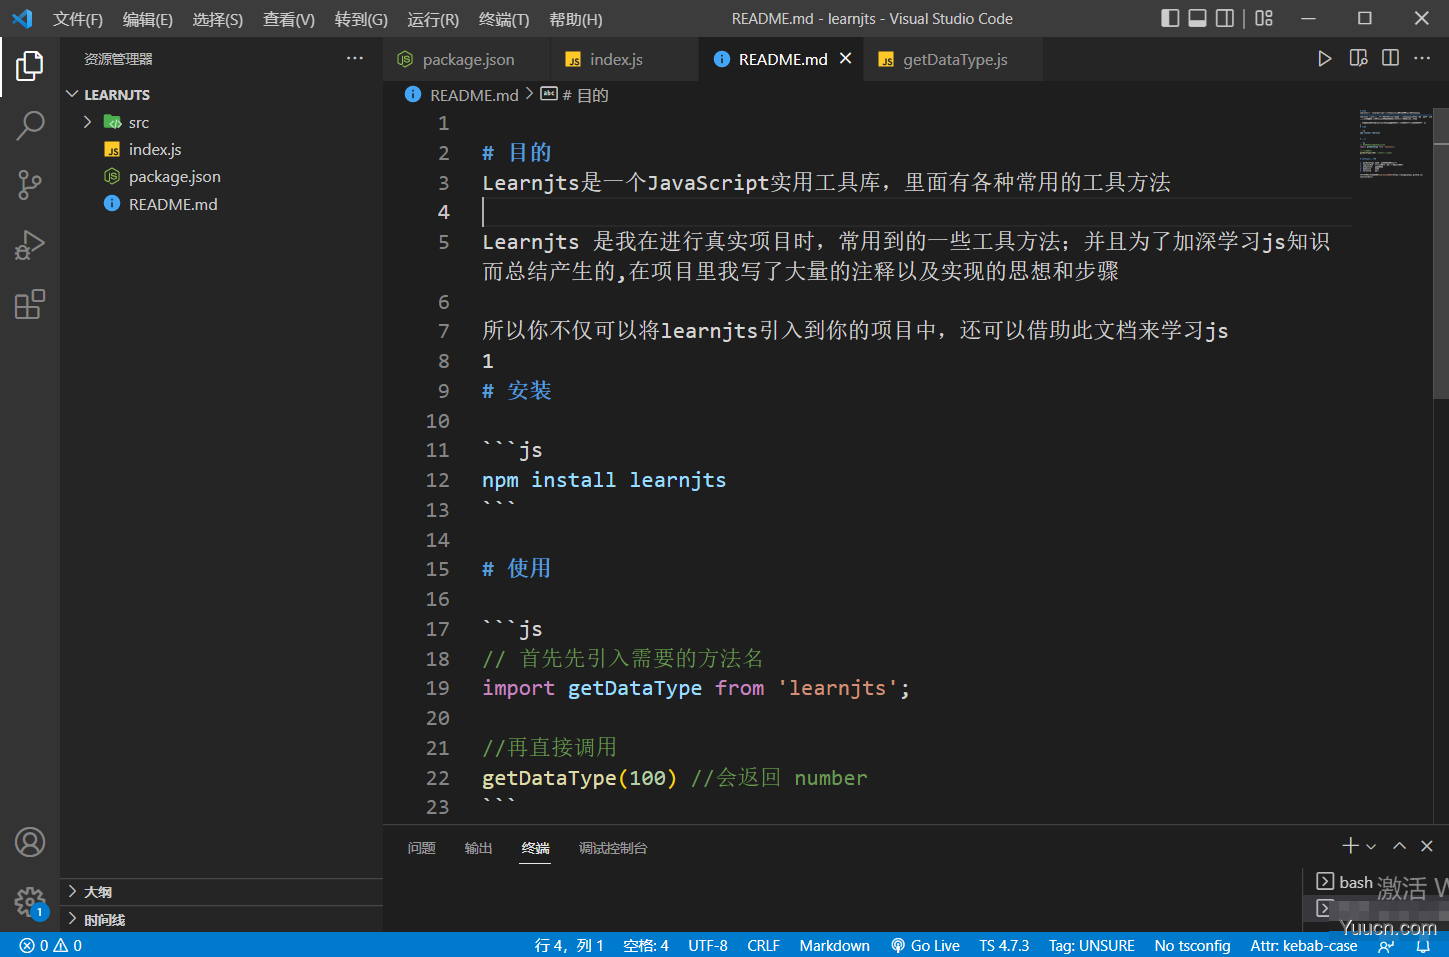Open the Explorer view in activity bar

[30, 67]
